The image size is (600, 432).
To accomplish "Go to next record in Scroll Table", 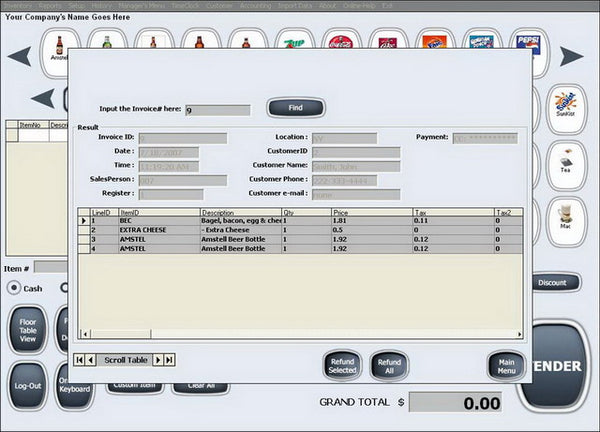I will click(158, 360).
